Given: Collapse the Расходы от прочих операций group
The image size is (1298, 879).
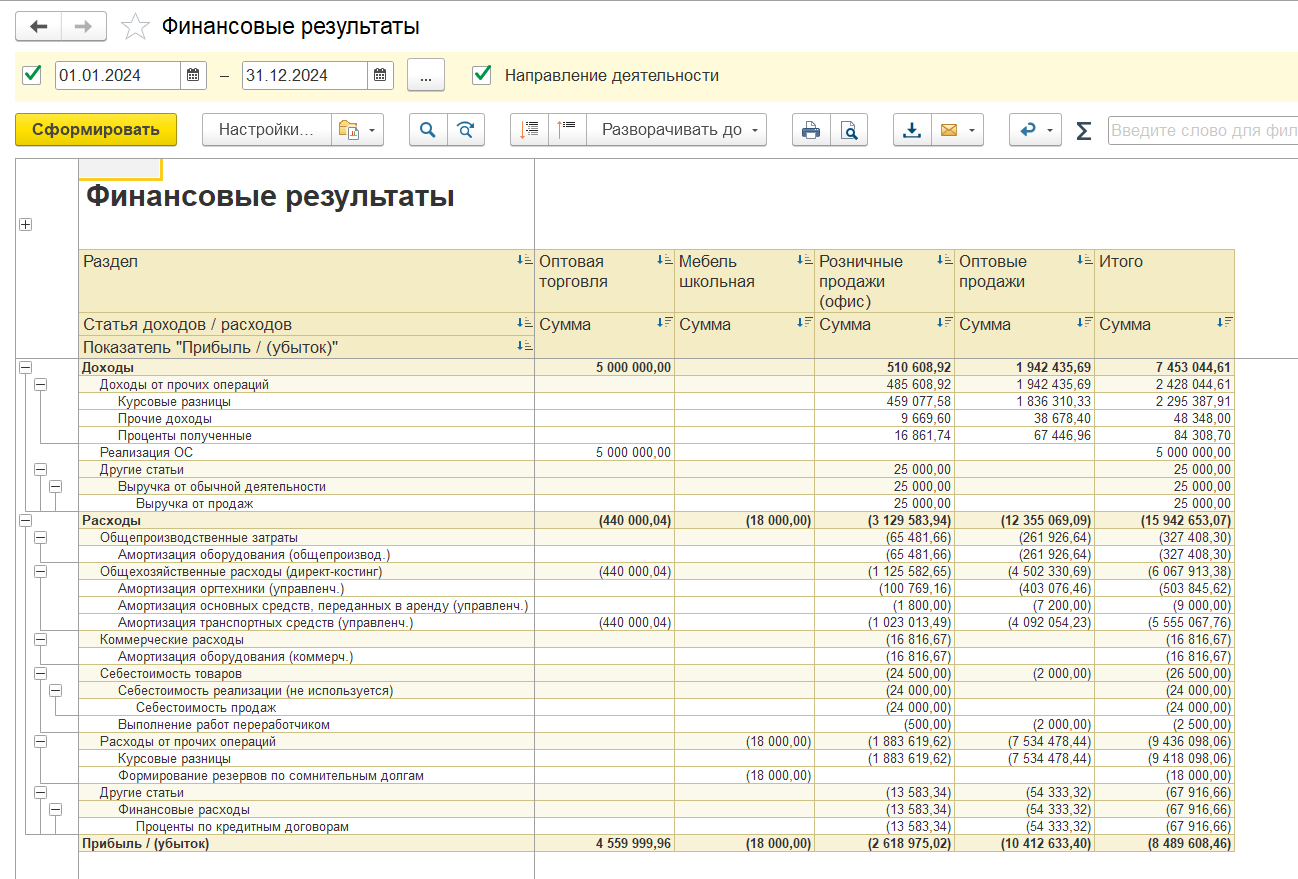Looking at the screenshot, I should click(x=40, y=742).
